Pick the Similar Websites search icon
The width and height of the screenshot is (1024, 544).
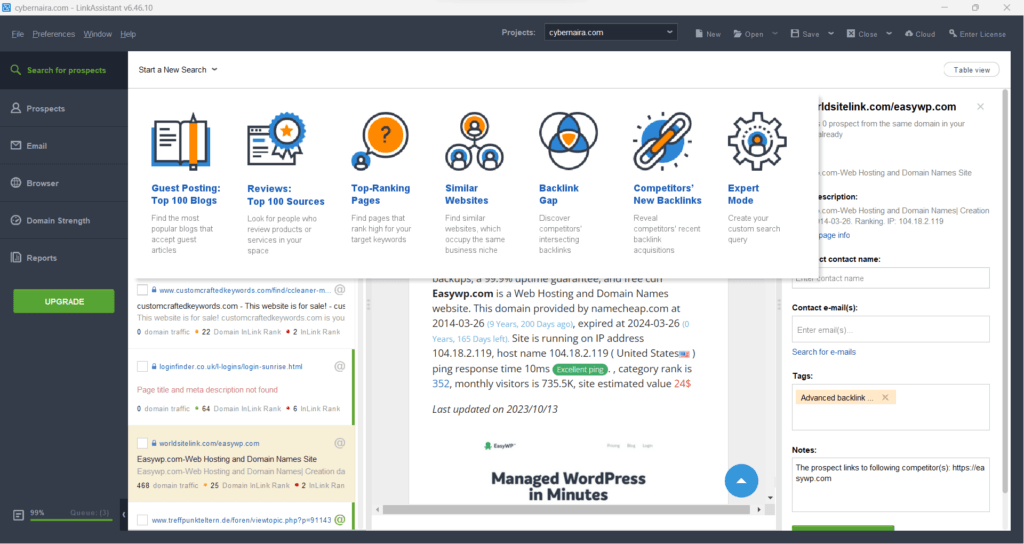(x=474, y=141)
